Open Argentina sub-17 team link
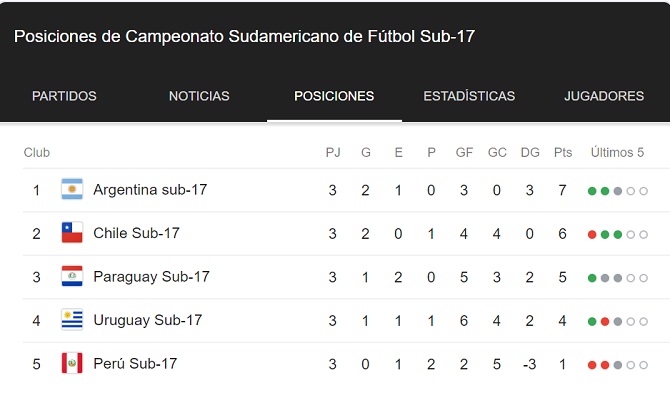This screenshot has height=410, width=670. pyautogui.click(x=150, y=189)
